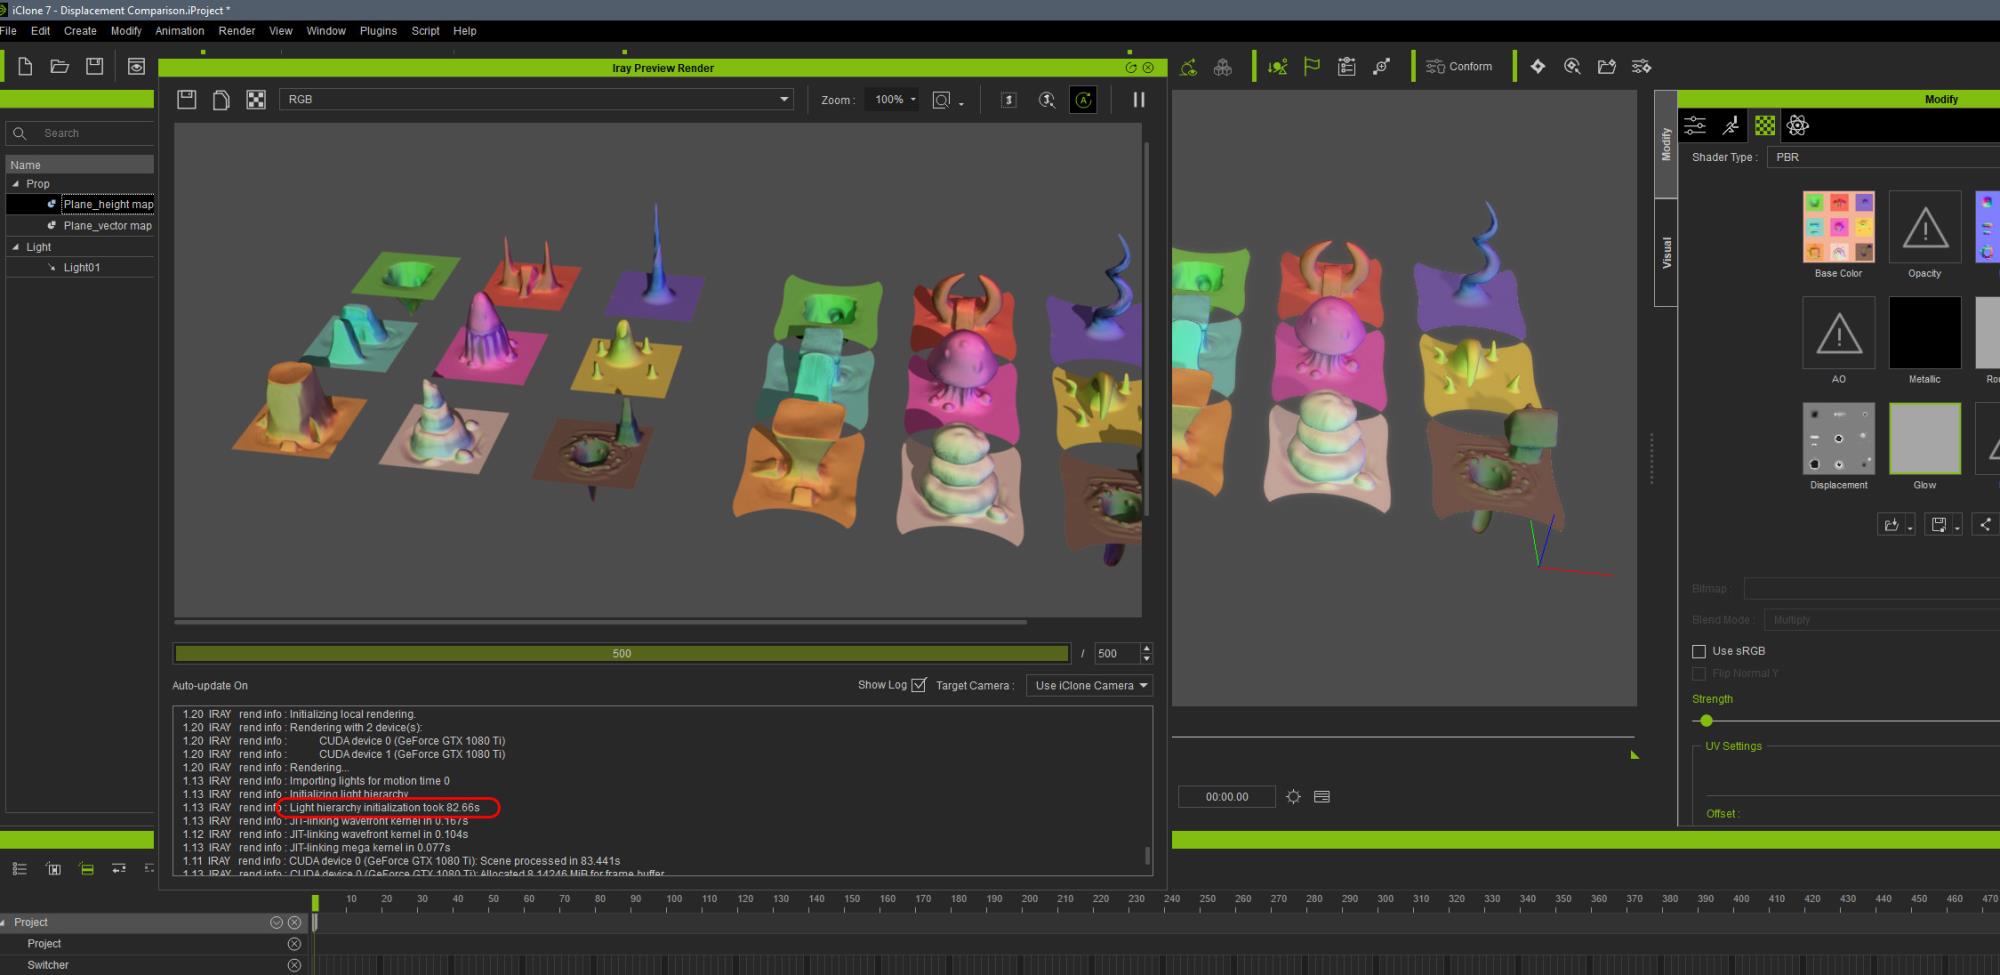
Task: Click the folder with pencil icon
Action: point(1607,67)
